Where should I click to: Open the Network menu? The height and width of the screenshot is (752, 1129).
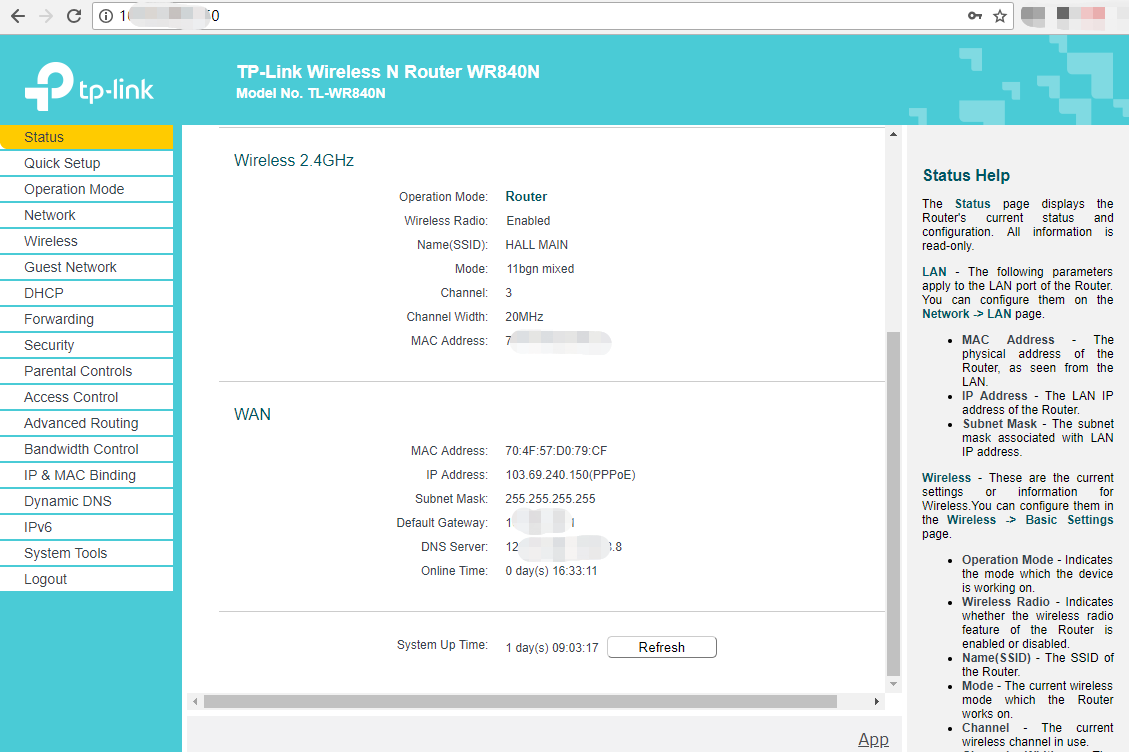(x=86, y=215)
